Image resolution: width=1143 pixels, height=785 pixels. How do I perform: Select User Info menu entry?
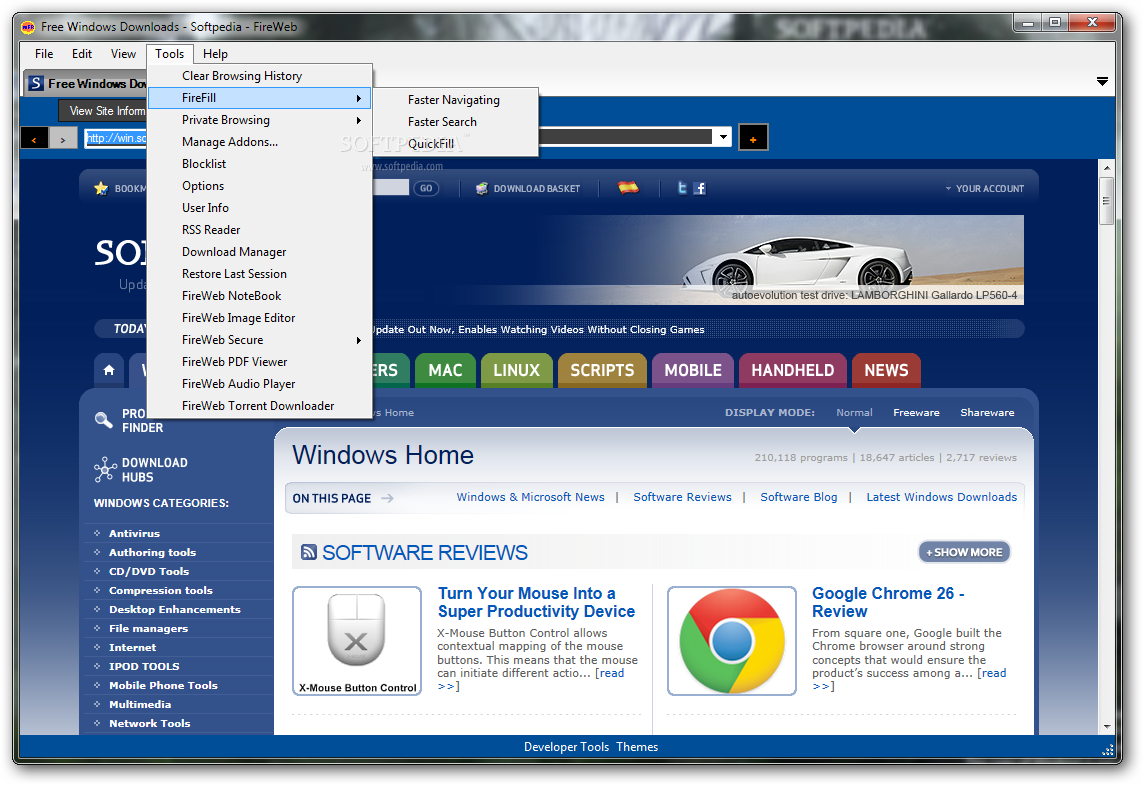[260, 208]
